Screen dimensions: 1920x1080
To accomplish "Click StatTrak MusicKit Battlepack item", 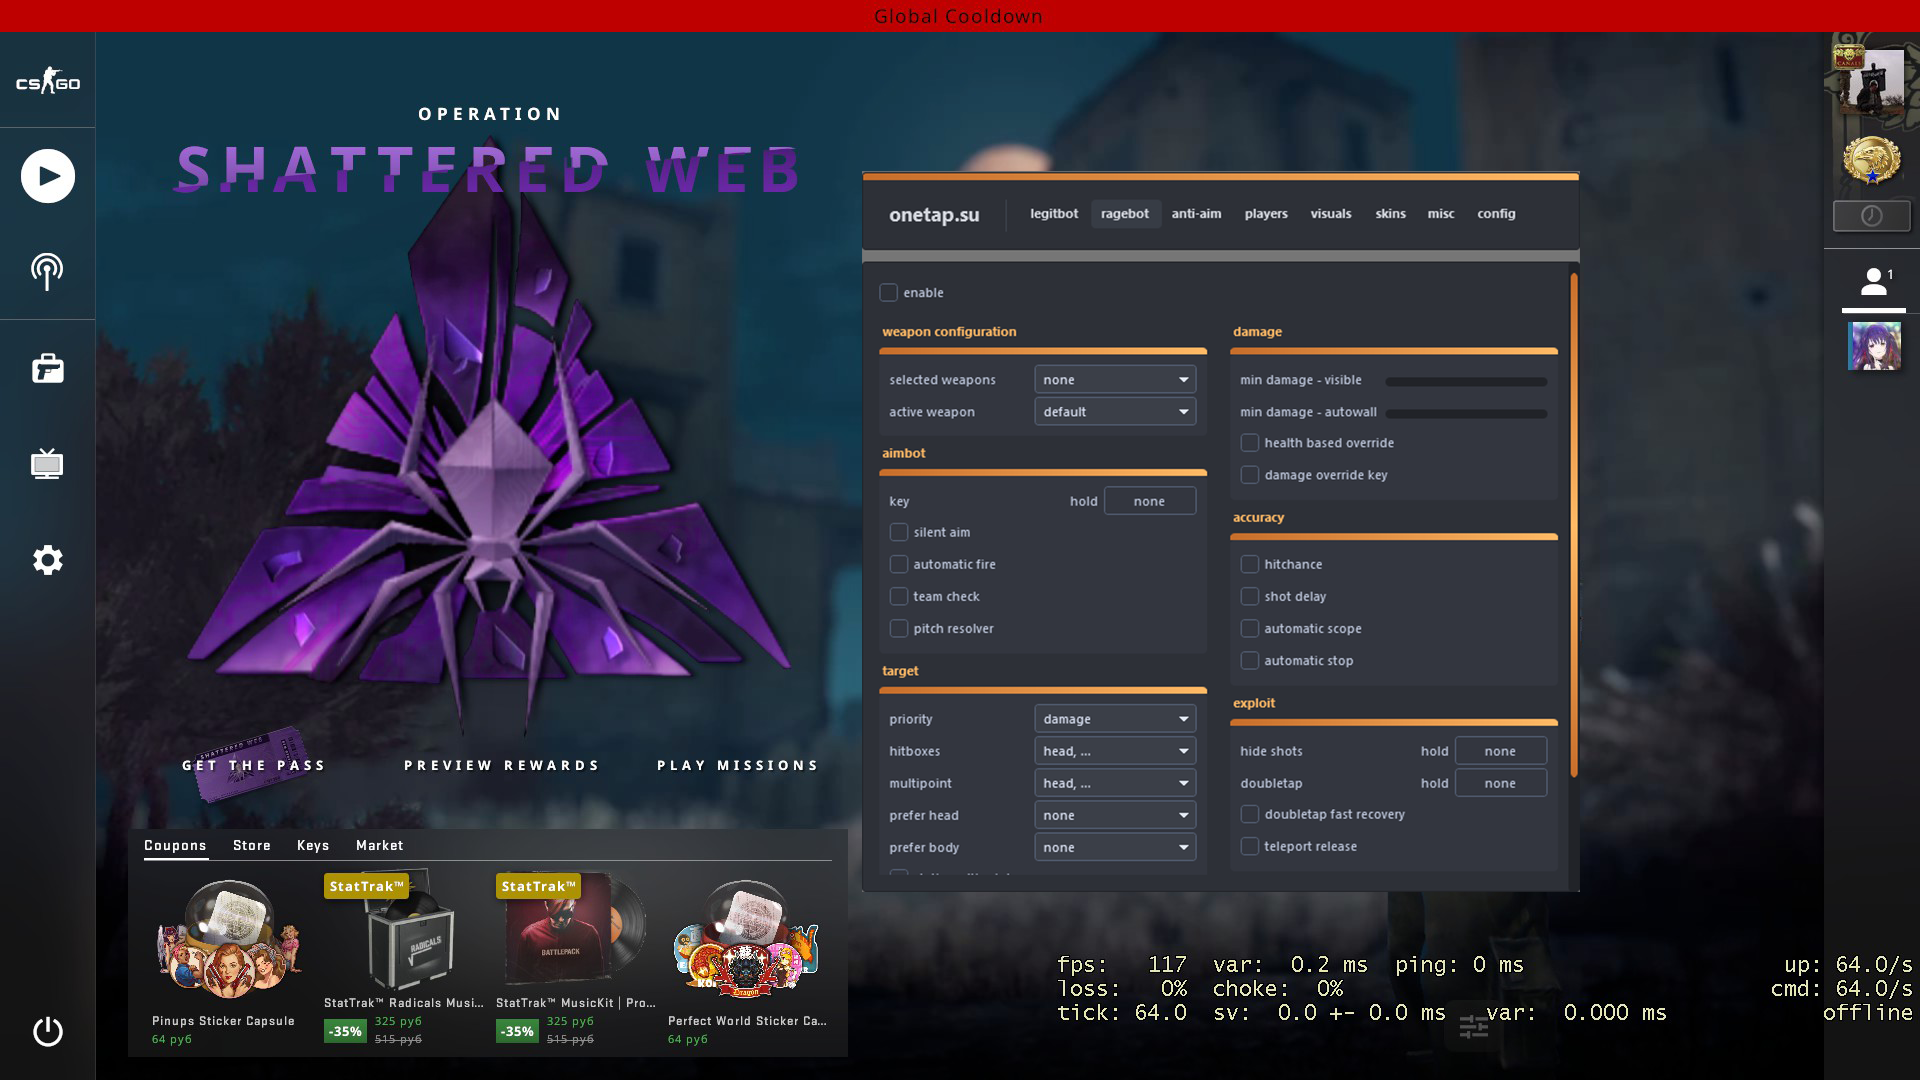I will [x=576, y=958].
